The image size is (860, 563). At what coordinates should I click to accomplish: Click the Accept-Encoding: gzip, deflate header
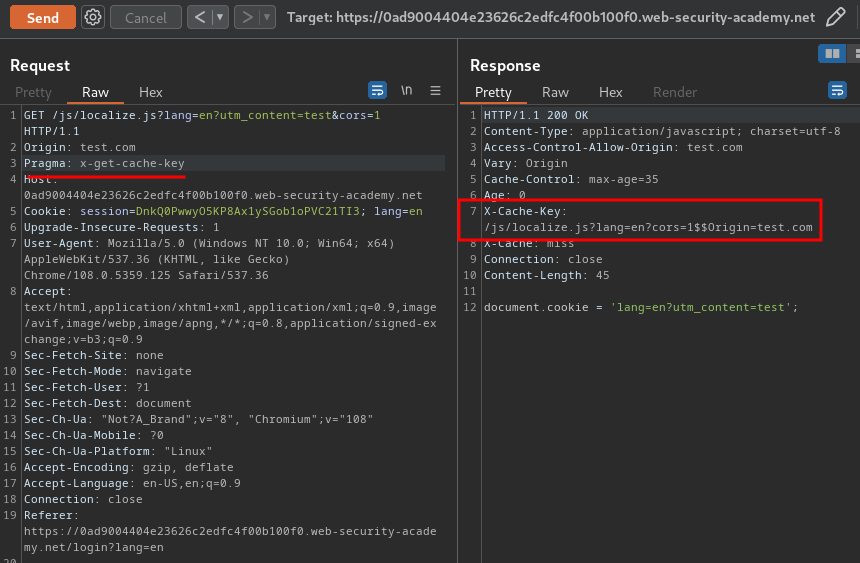click(128, 468)
